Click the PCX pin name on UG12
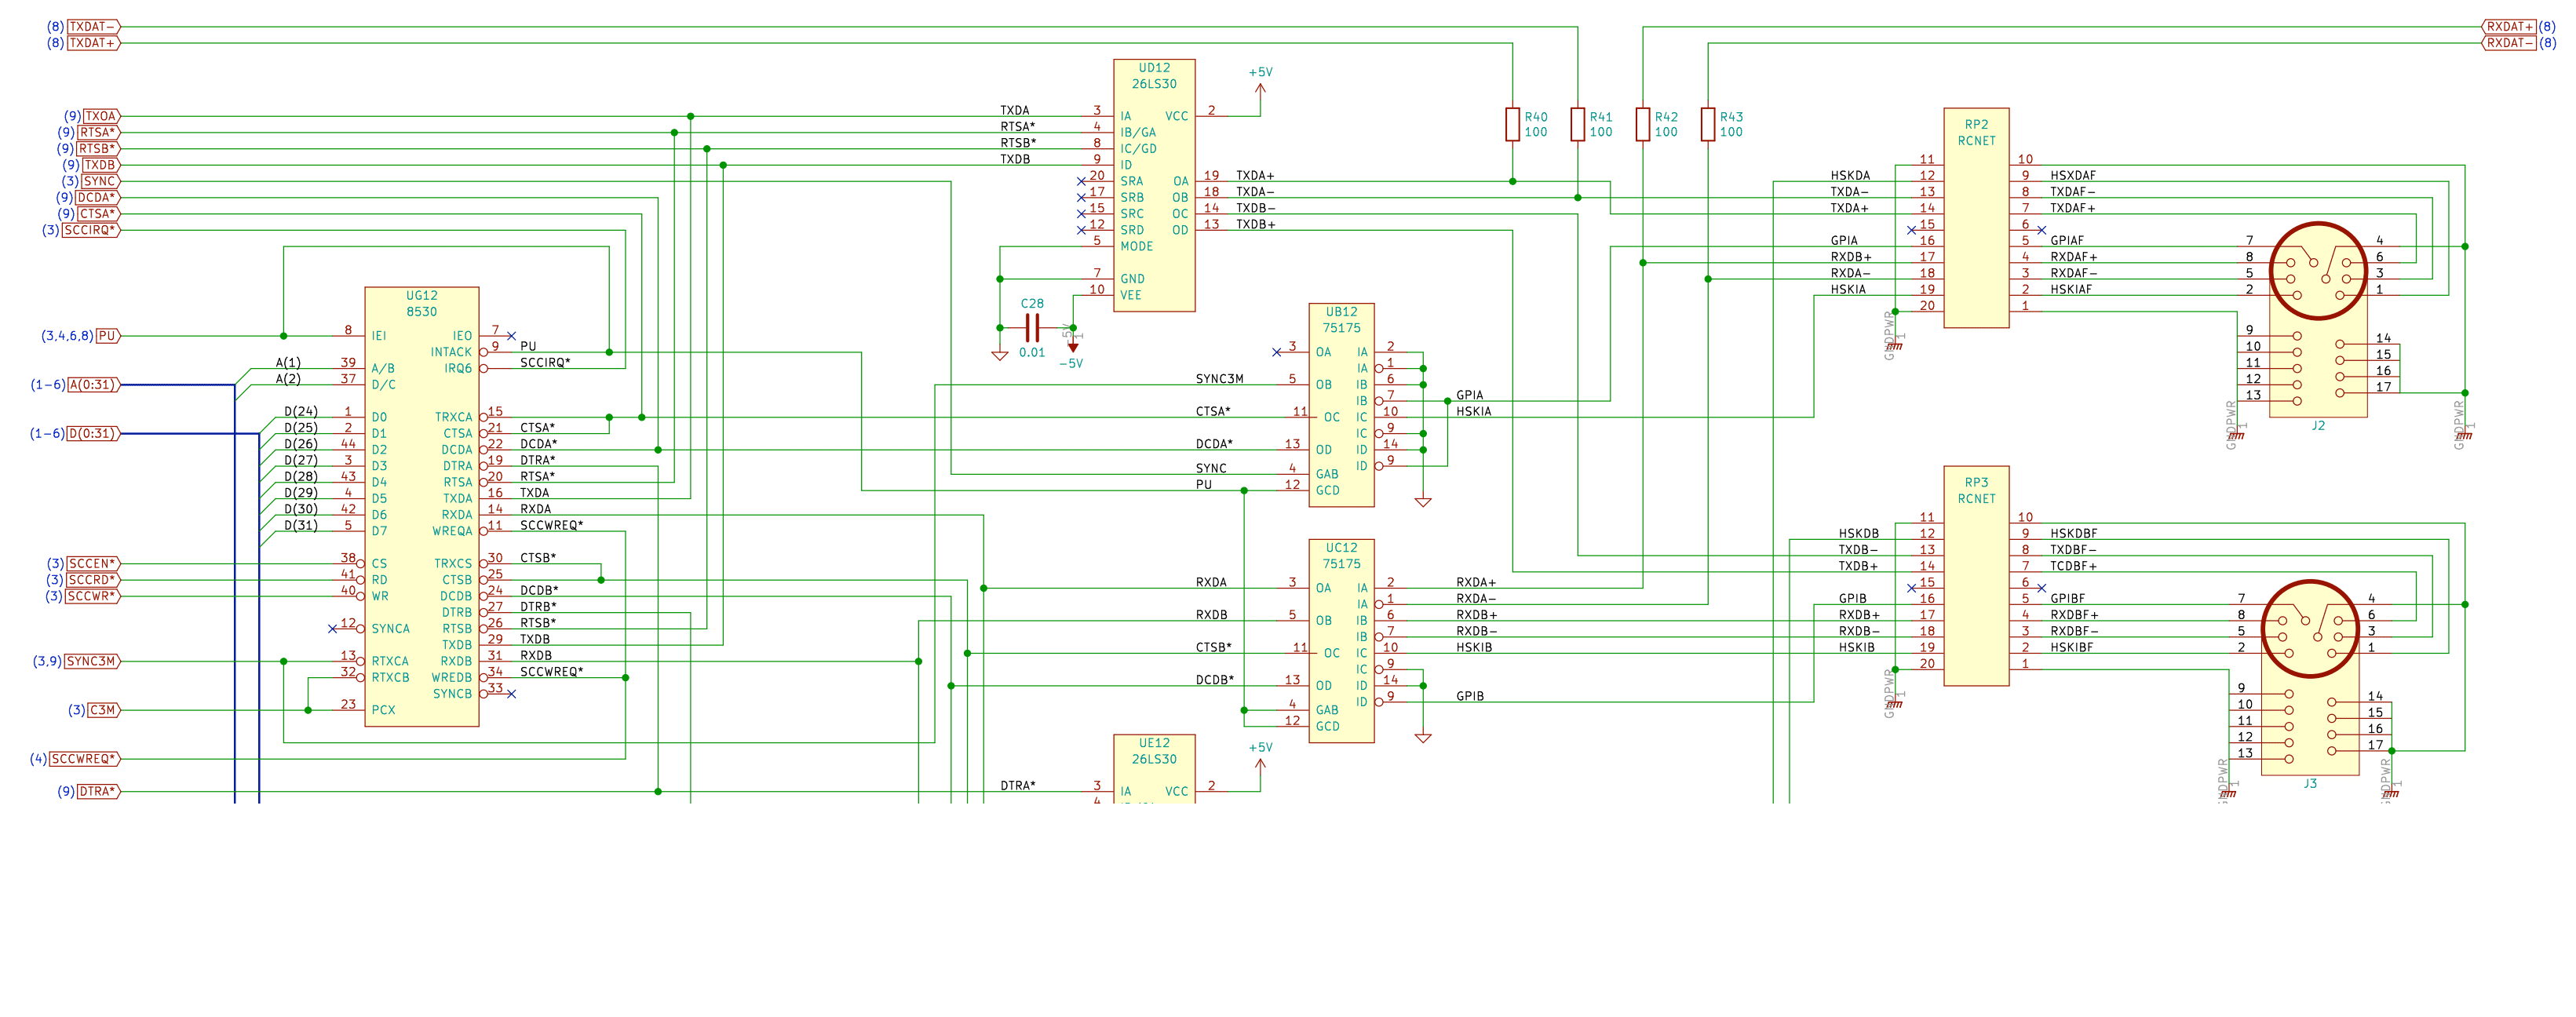The image size is (2576, 1017). pyautogui.click(x=383, y=710)
